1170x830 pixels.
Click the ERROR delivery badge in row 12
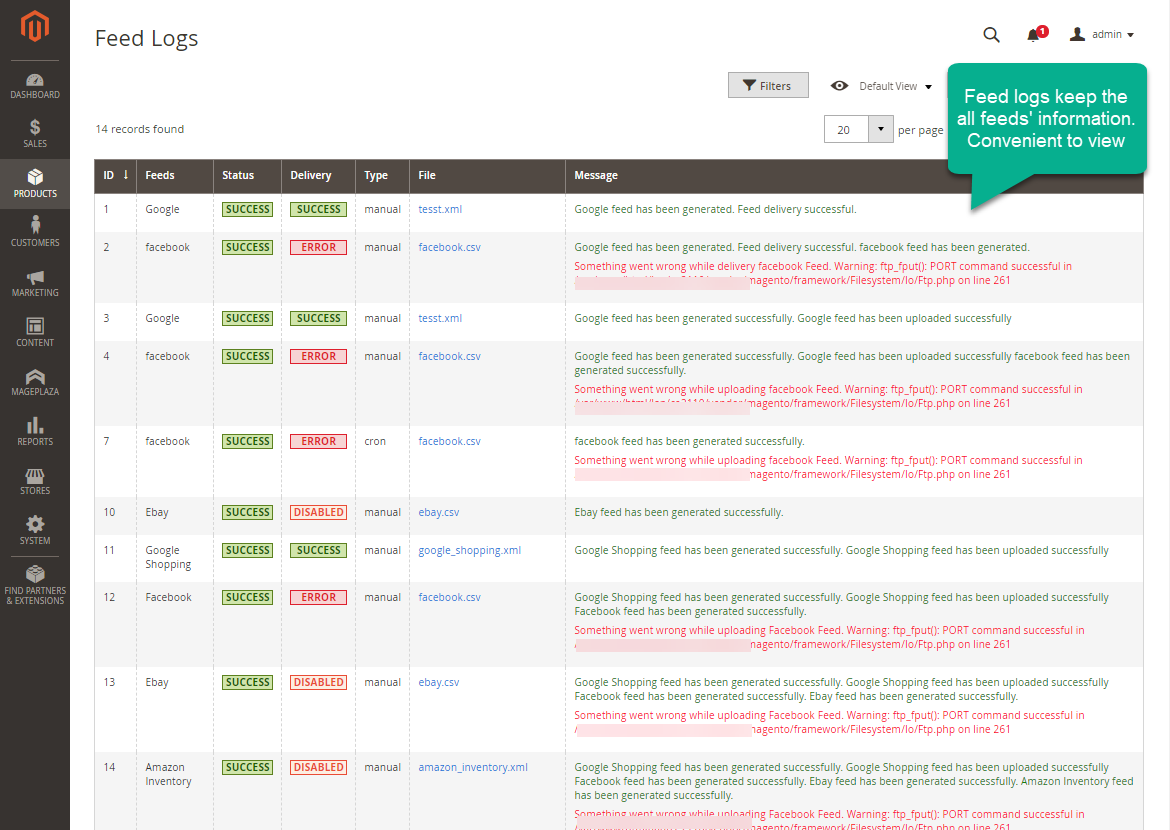pos(319,597)
